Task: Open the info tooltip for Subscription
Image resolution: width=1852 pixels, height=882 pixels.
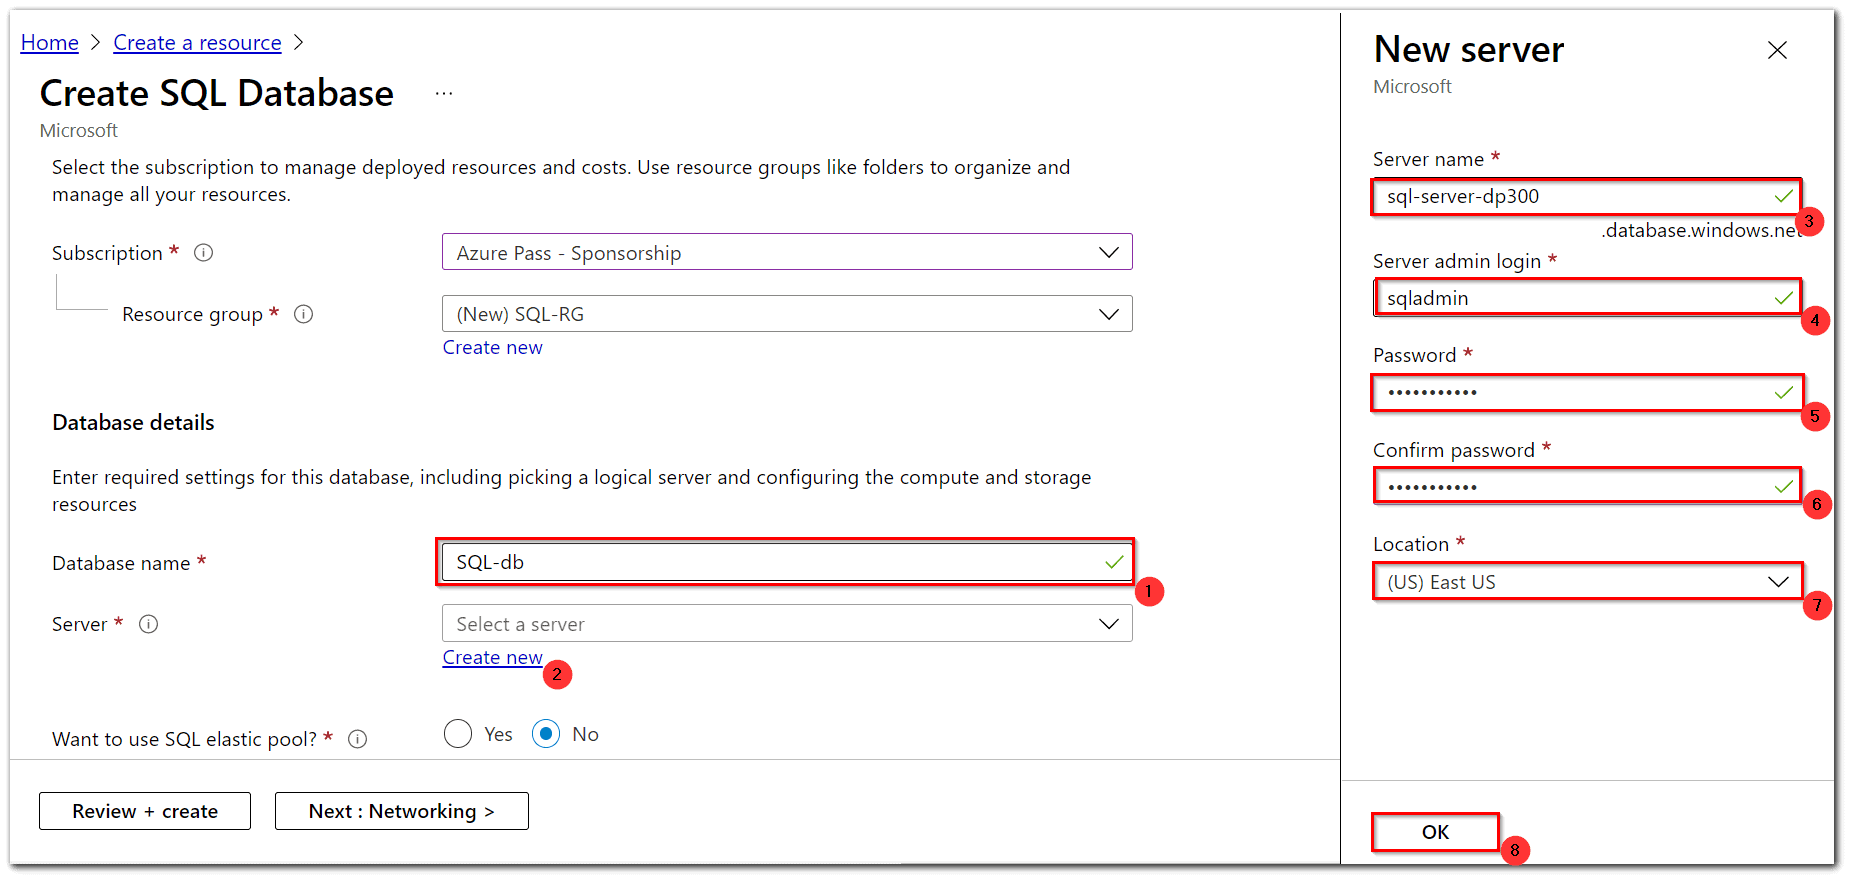Action: [204, 252]
